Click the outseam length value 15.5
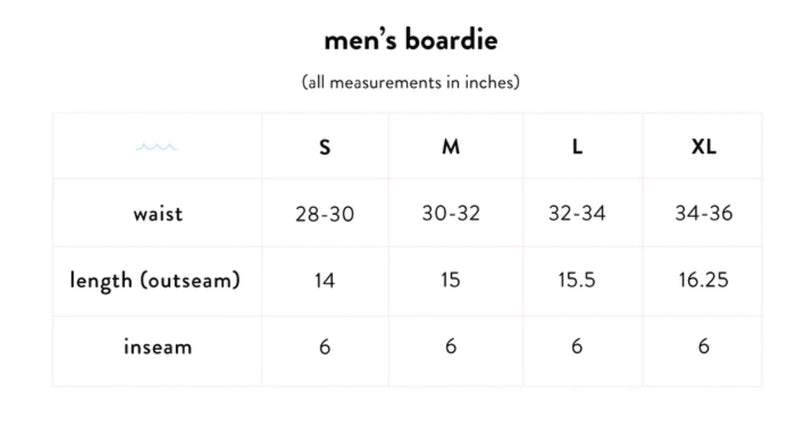800x436 pixels. click(x=577, y=281)
